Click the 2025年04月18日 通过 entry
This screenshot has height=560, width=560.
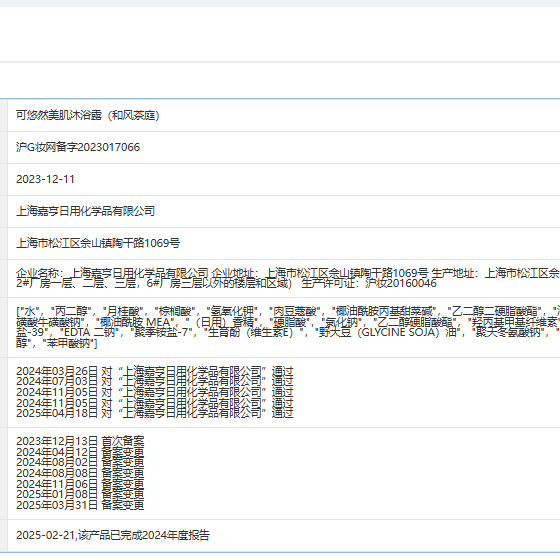tap(155, 413)
